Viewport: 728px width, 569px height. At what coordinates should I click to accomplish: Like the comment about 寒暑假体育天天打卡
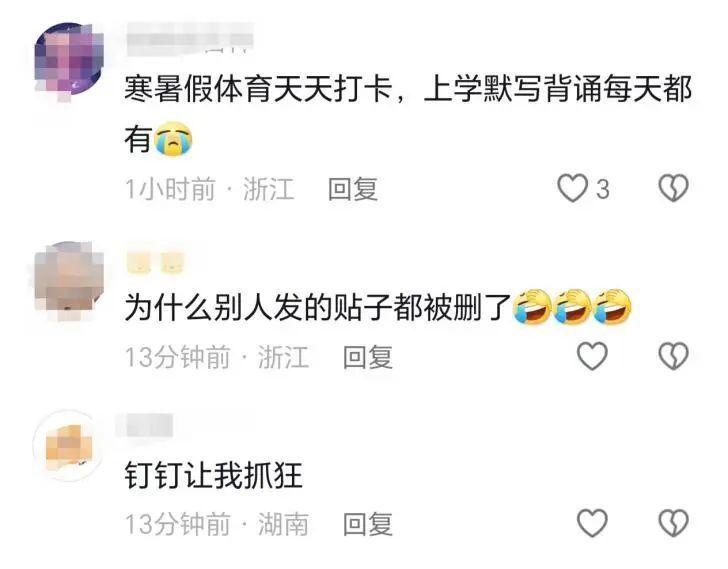(x=572, y=188)
